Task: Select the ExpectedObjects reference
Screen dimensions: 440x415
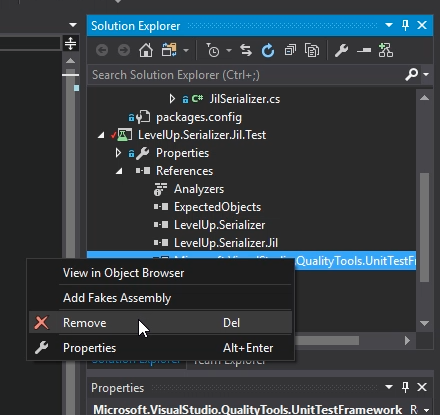Action: pos(217,207)
